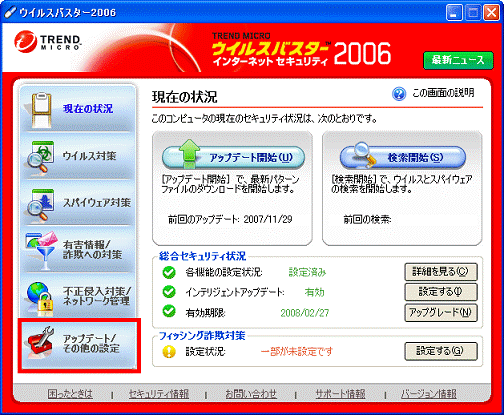Start scan with 検索開始(S)
Screen dimensions: 504x415
(x=403, y=157)
